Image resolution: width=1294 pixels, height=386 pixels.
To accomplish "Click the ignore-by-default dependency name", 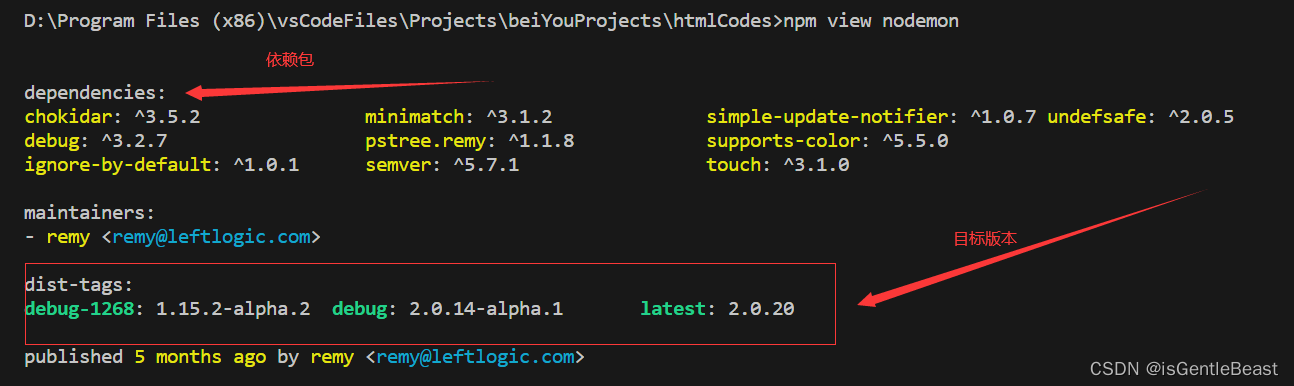I will point(120,165).
